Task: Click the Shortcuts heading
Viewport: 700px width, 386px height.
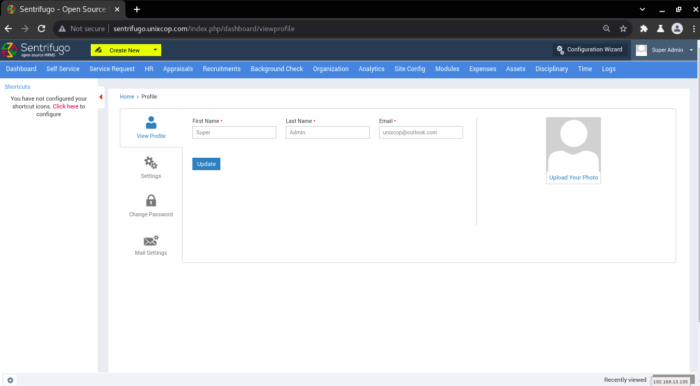Action: [17, 87]
